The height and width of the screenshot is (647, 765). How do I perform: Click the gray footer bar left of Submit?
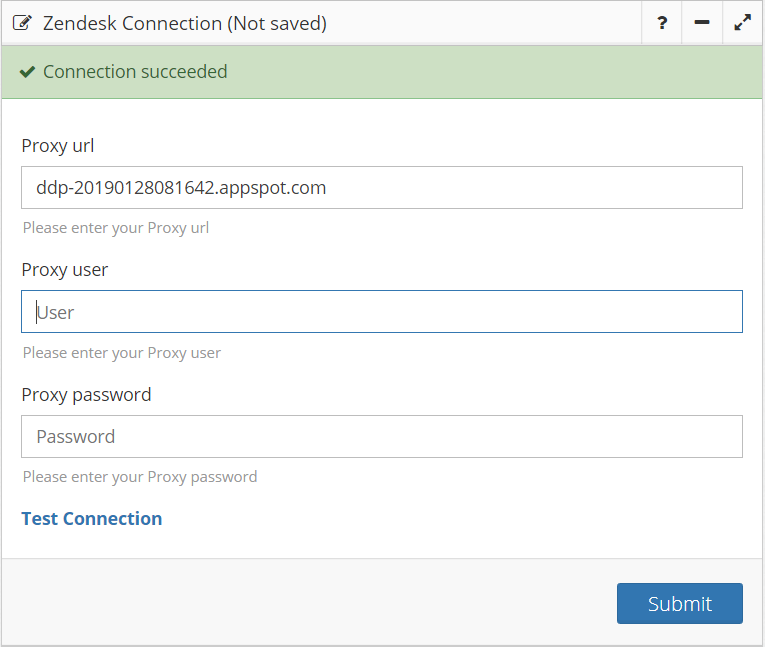tap(300, 603)
